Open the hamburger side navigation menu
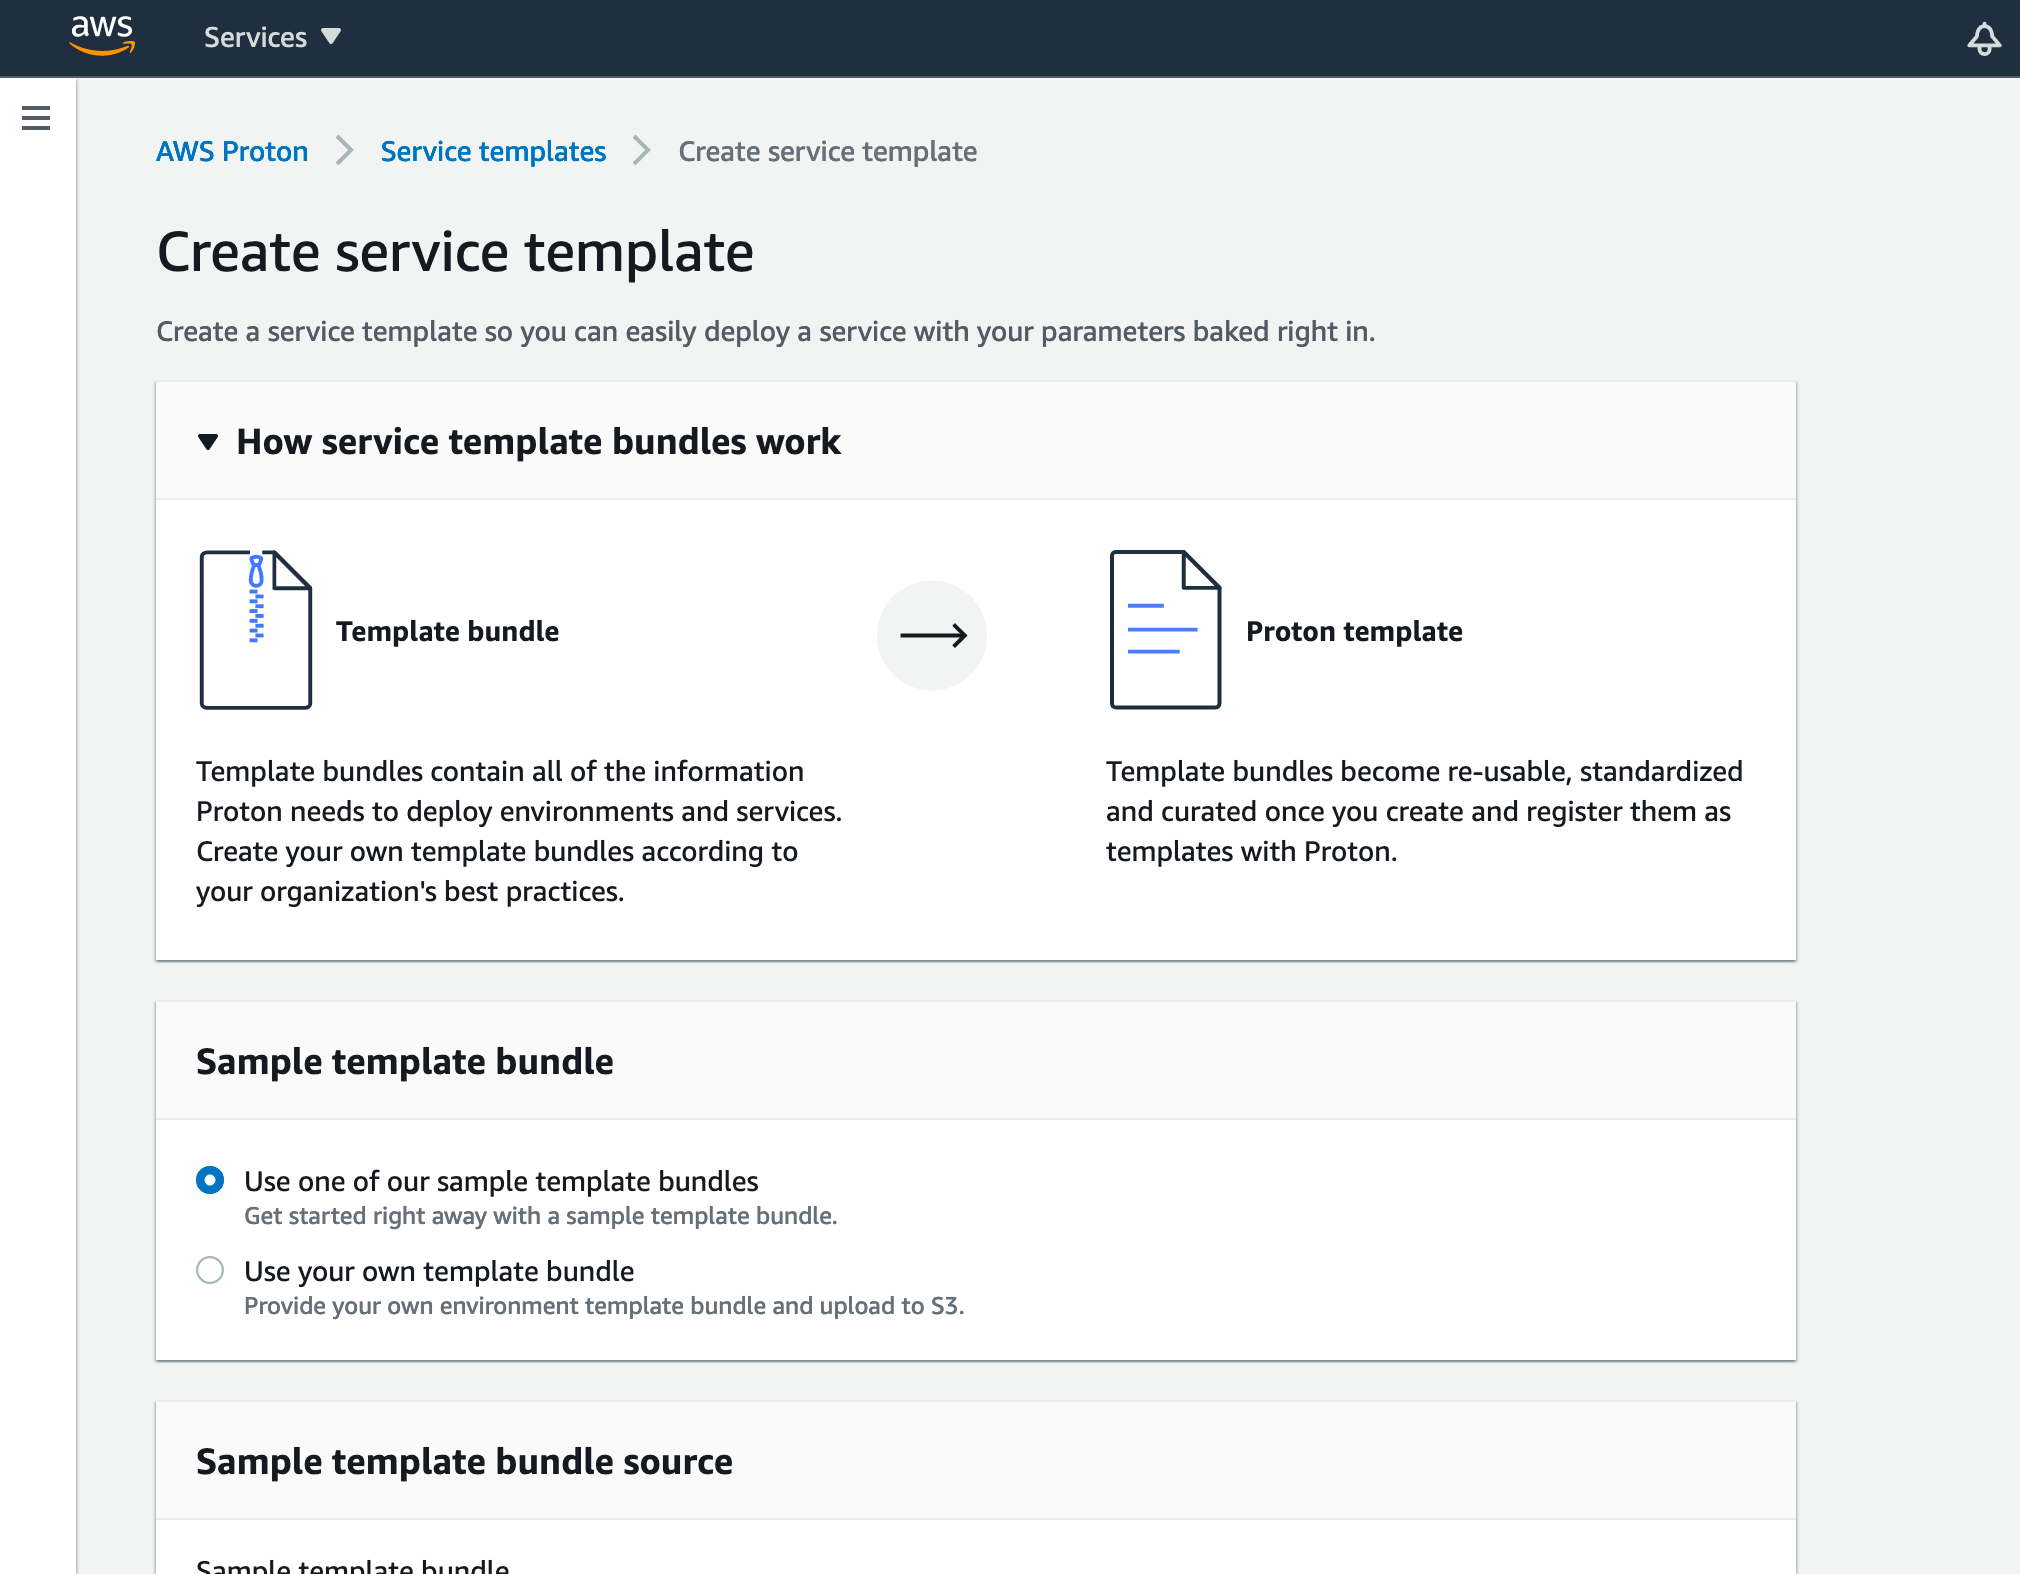This screenshot has width=2020, height=1574. [x=36, y=118]
